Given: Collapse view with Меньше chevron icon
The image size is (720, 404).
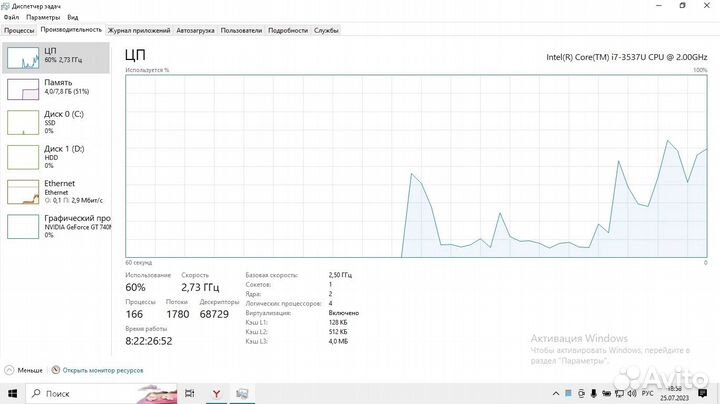Looking at the screenshot, I should [9, 370].
